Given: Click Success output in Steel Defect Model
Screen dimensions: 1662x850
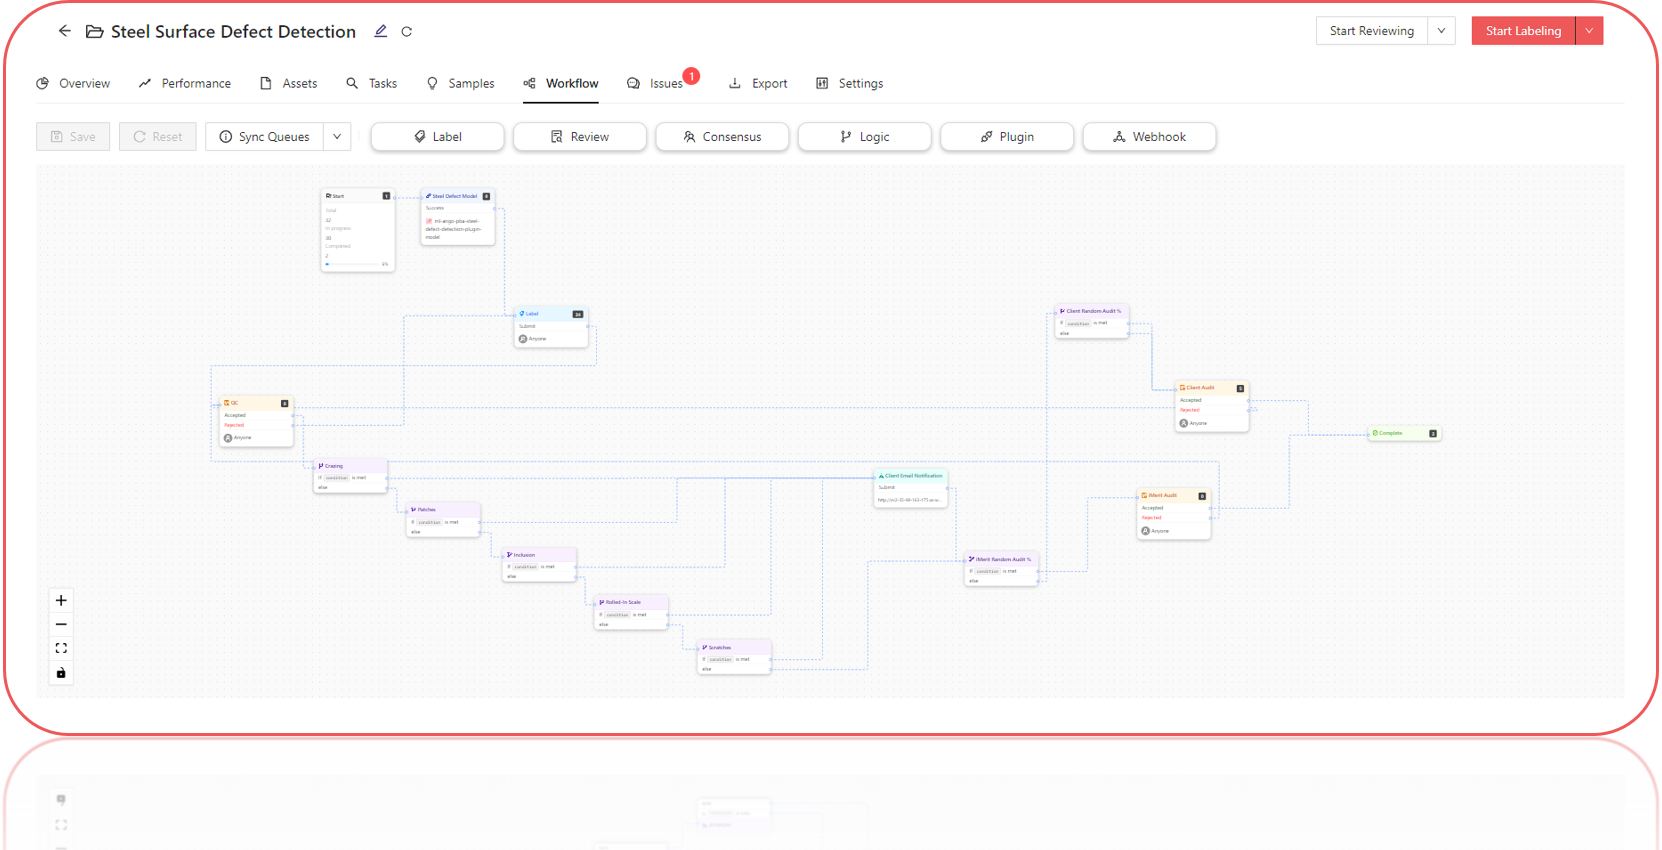Looking at the screenshot, I should point(435,208).
